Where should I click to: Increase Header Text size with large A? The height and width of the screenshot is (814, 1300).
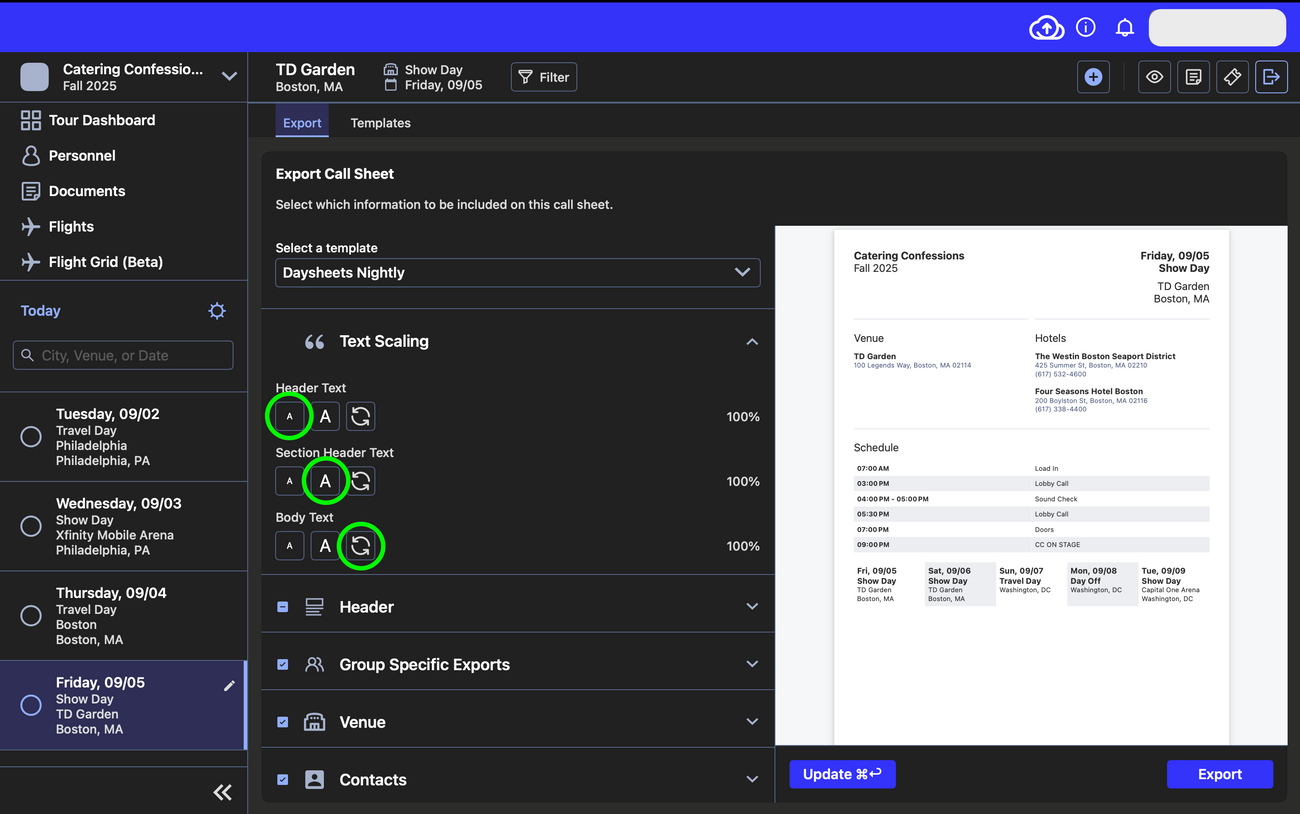(x=325, y=416)
